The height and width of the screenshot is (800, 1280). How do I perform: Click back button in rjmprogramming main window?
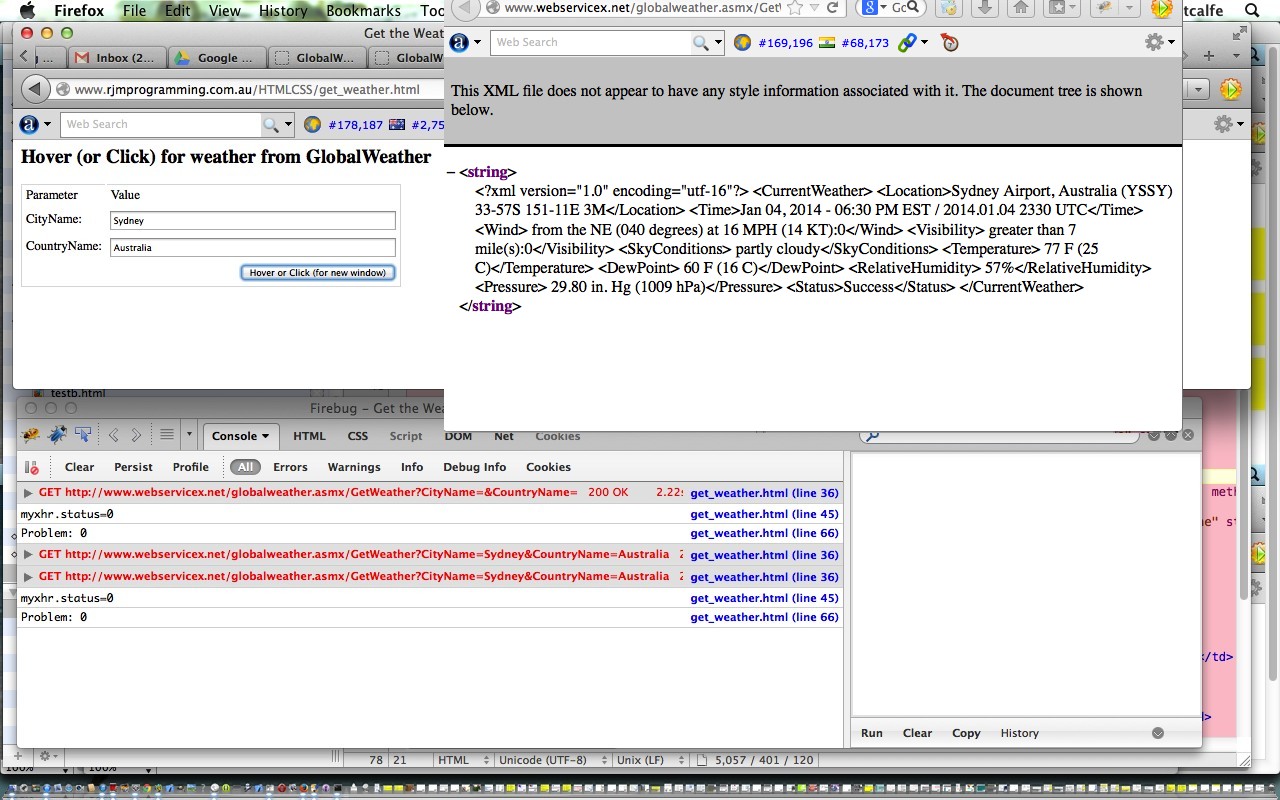point(35,89)
